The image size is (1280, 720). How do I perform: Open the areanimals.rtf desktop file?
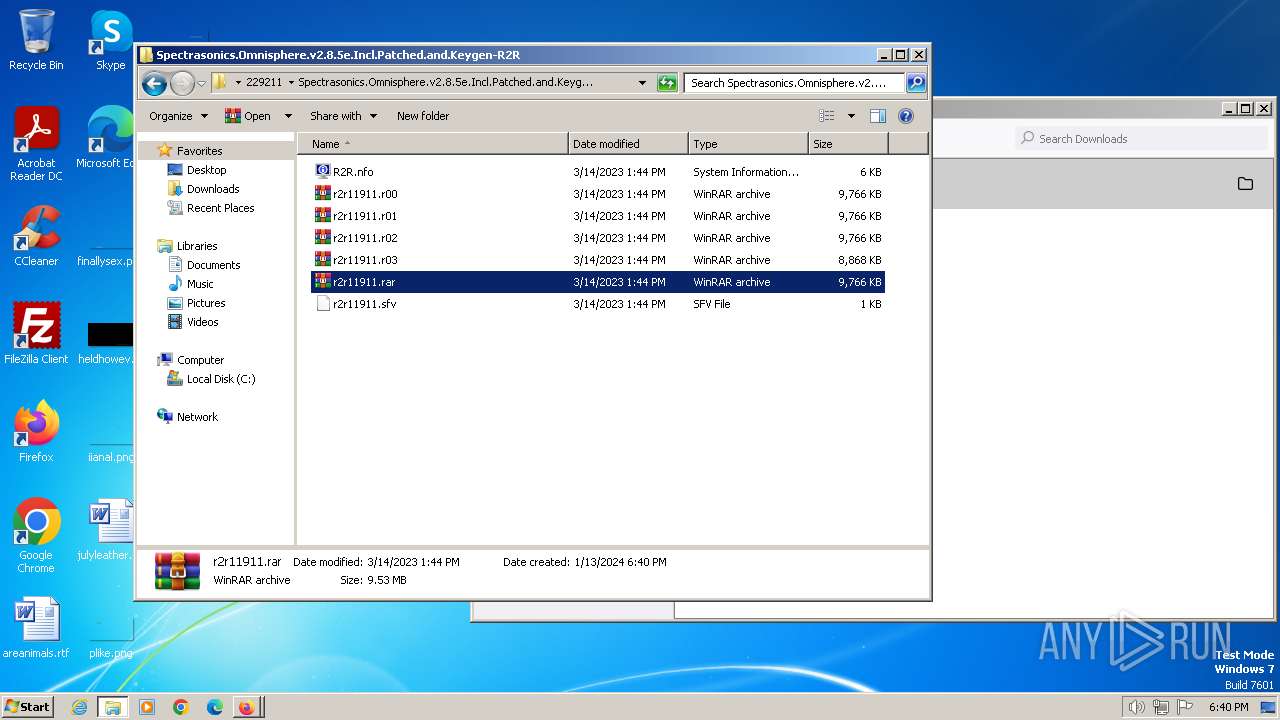tap(36, 628)
